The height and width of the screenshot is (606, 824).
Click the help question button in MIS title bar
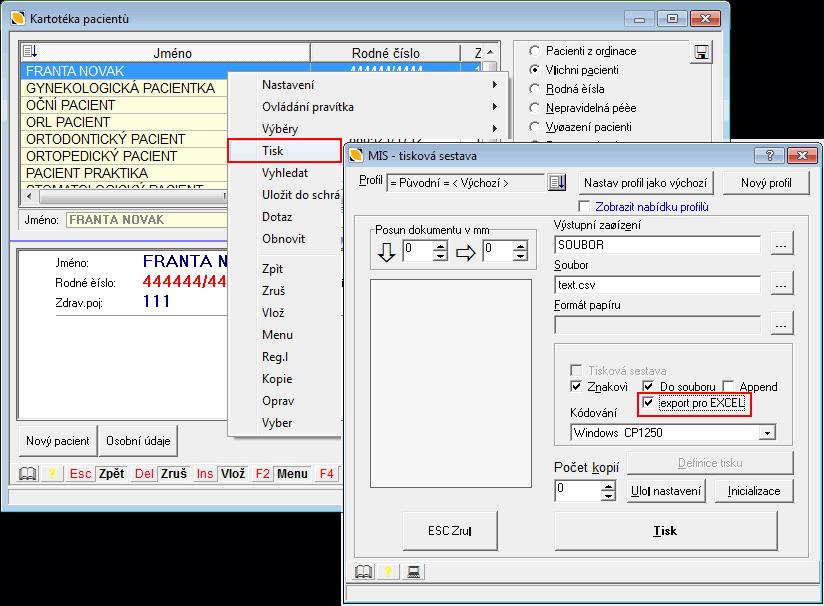(769, 156)
